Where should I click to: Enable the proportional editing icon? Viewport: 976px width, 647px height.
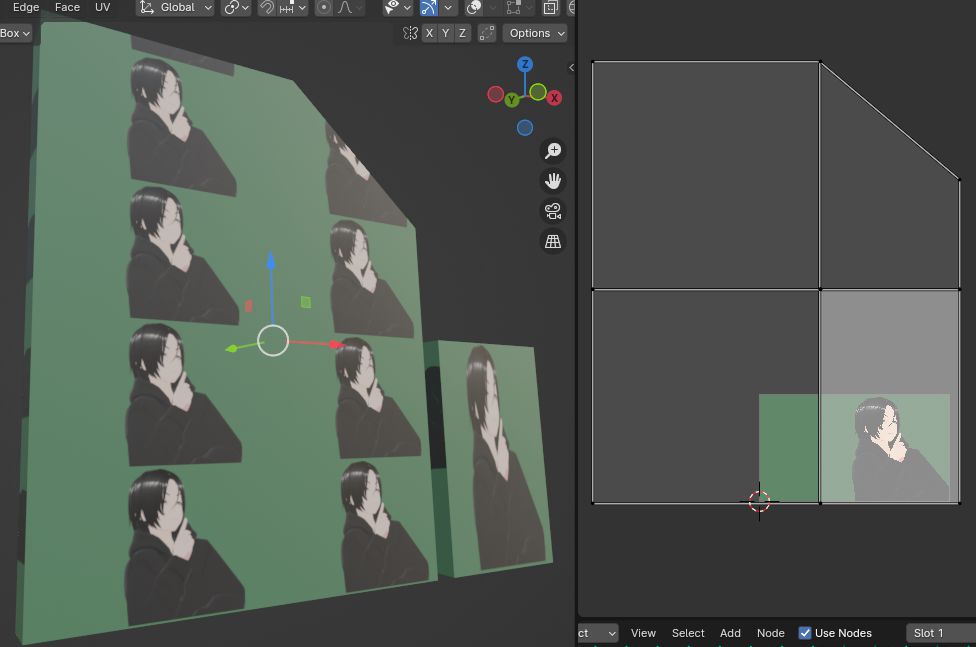click(x=324, y=7)
